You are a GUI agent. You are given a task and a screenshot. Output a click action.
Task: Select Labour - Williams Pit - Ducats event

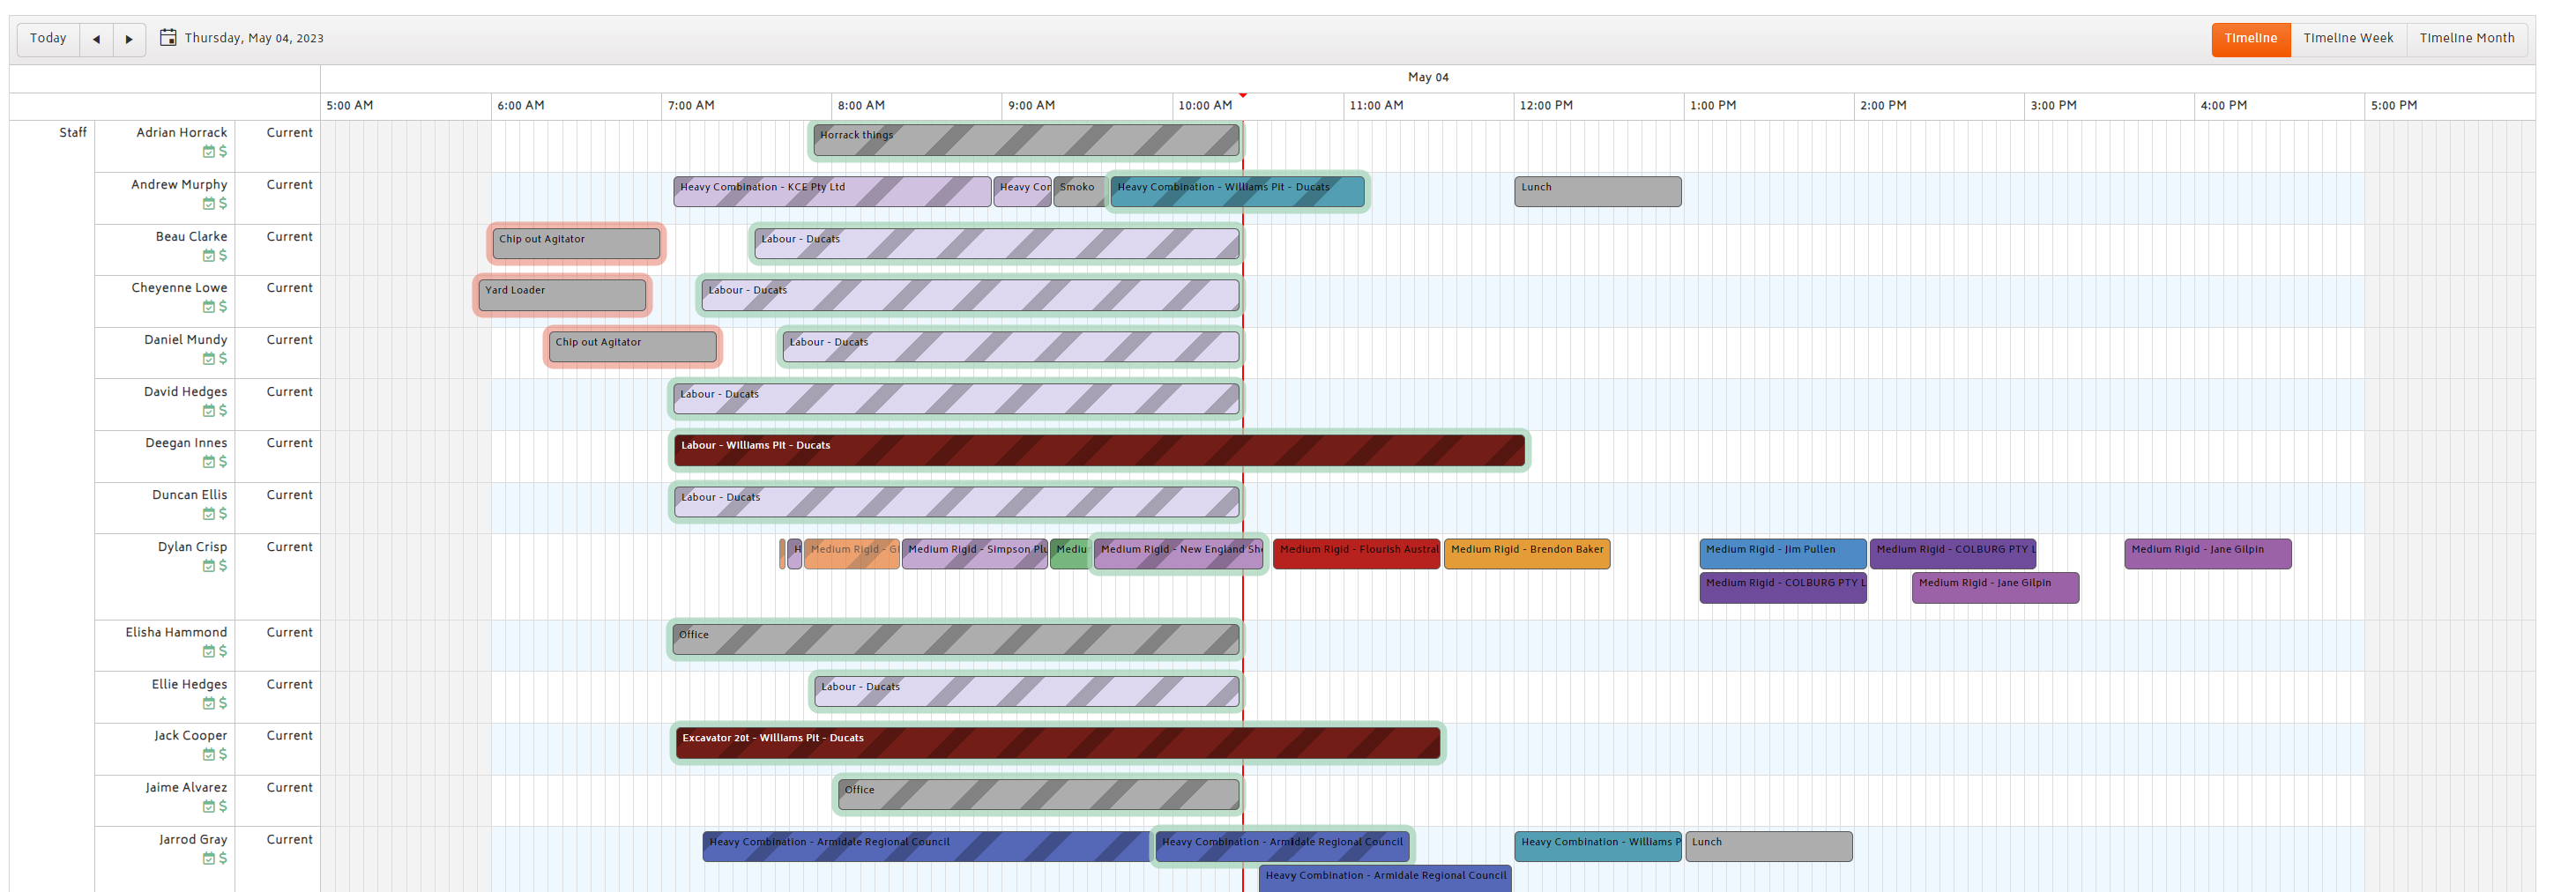tap(1099, 451)
